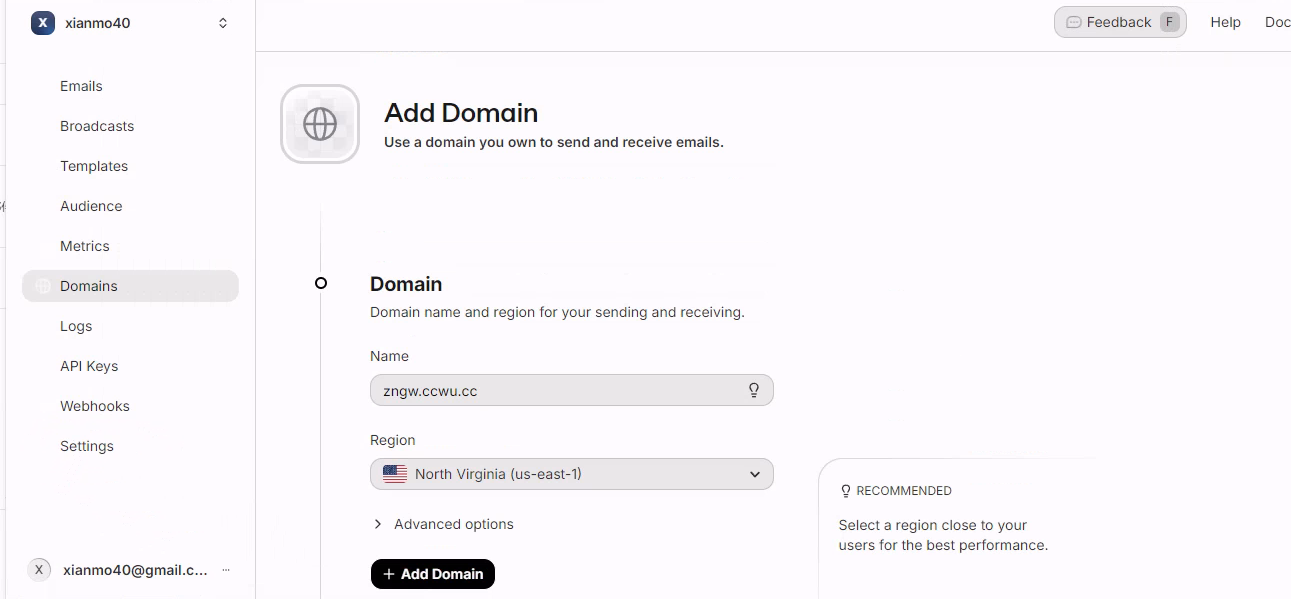The height and width of the screenshot is (599, 1291).
Task: Open the three-dot account menu
Action: coord(226,570)
